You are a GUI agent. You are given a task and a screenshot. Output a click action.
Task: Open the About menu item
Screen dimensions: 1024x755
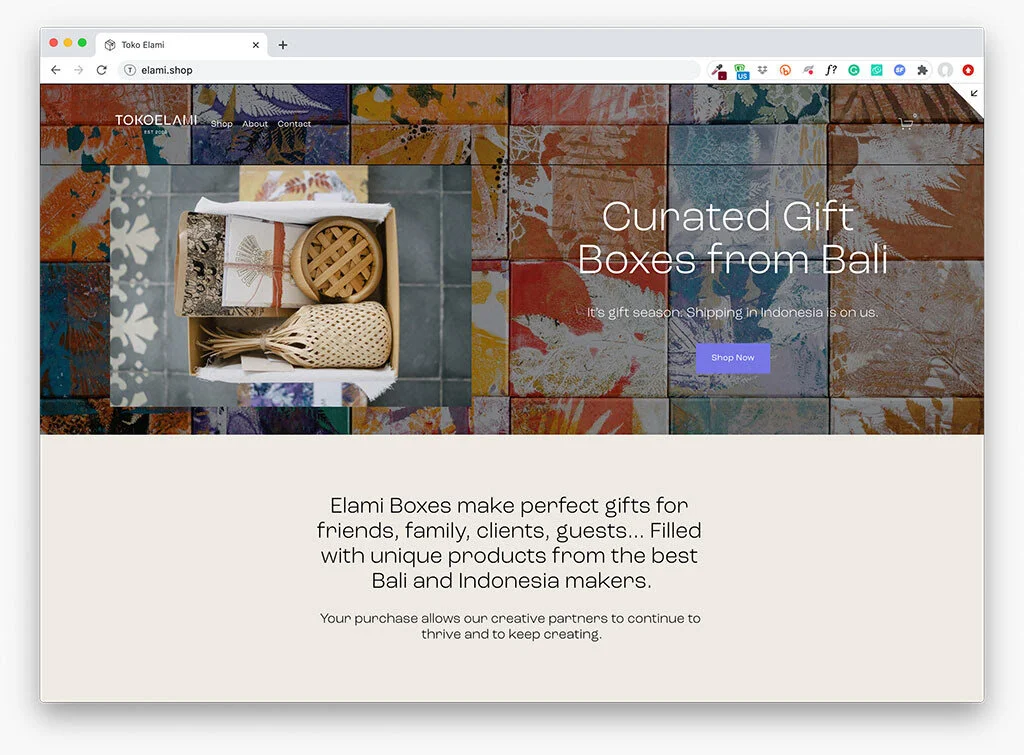tap(255, 123)
